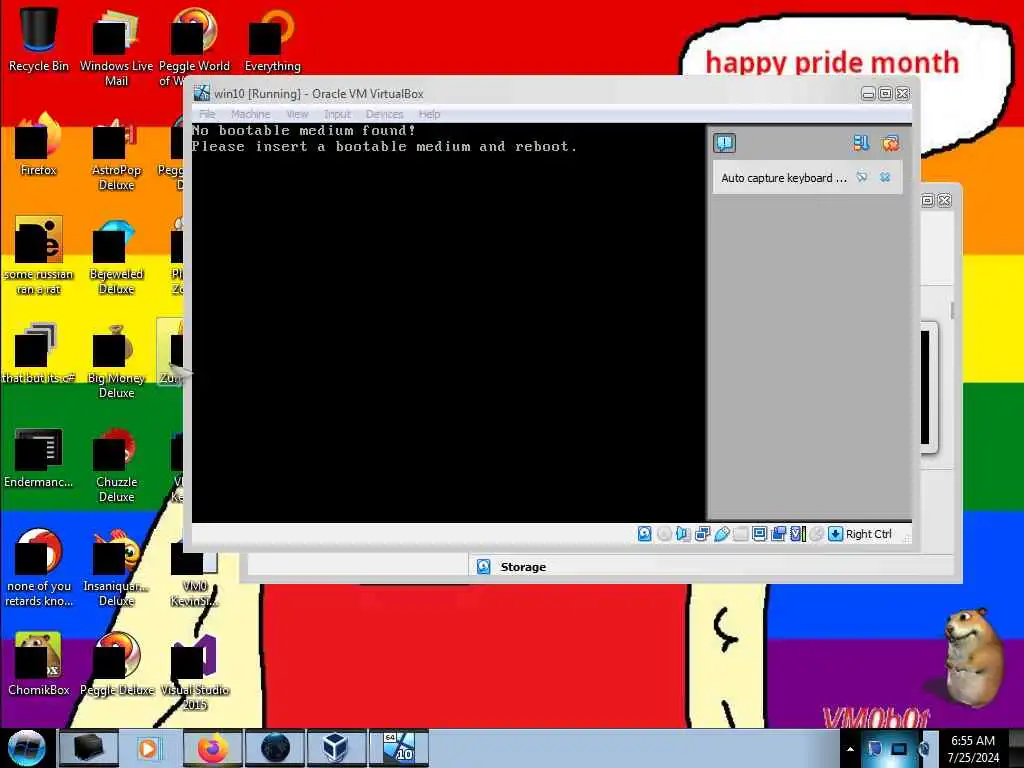The width and height of the screenshot is (1024, 768).
Task: Click the greyed mouse integration status icon
Action: [816, 534]
